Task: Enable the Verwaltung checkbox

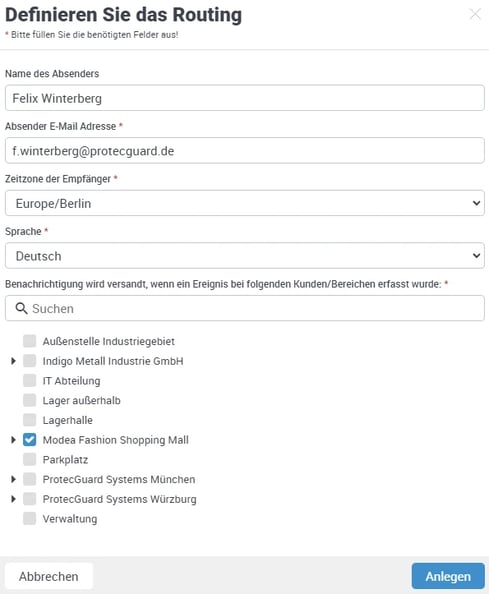Action: 30,519
